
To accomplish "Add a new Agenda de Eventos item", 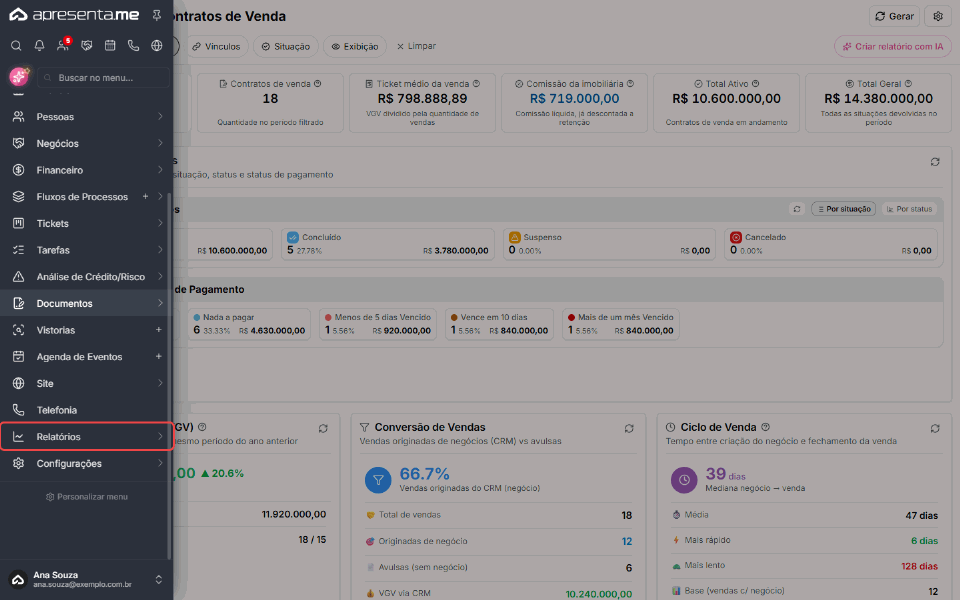I will pyautogui.click(x=159, y=357).
